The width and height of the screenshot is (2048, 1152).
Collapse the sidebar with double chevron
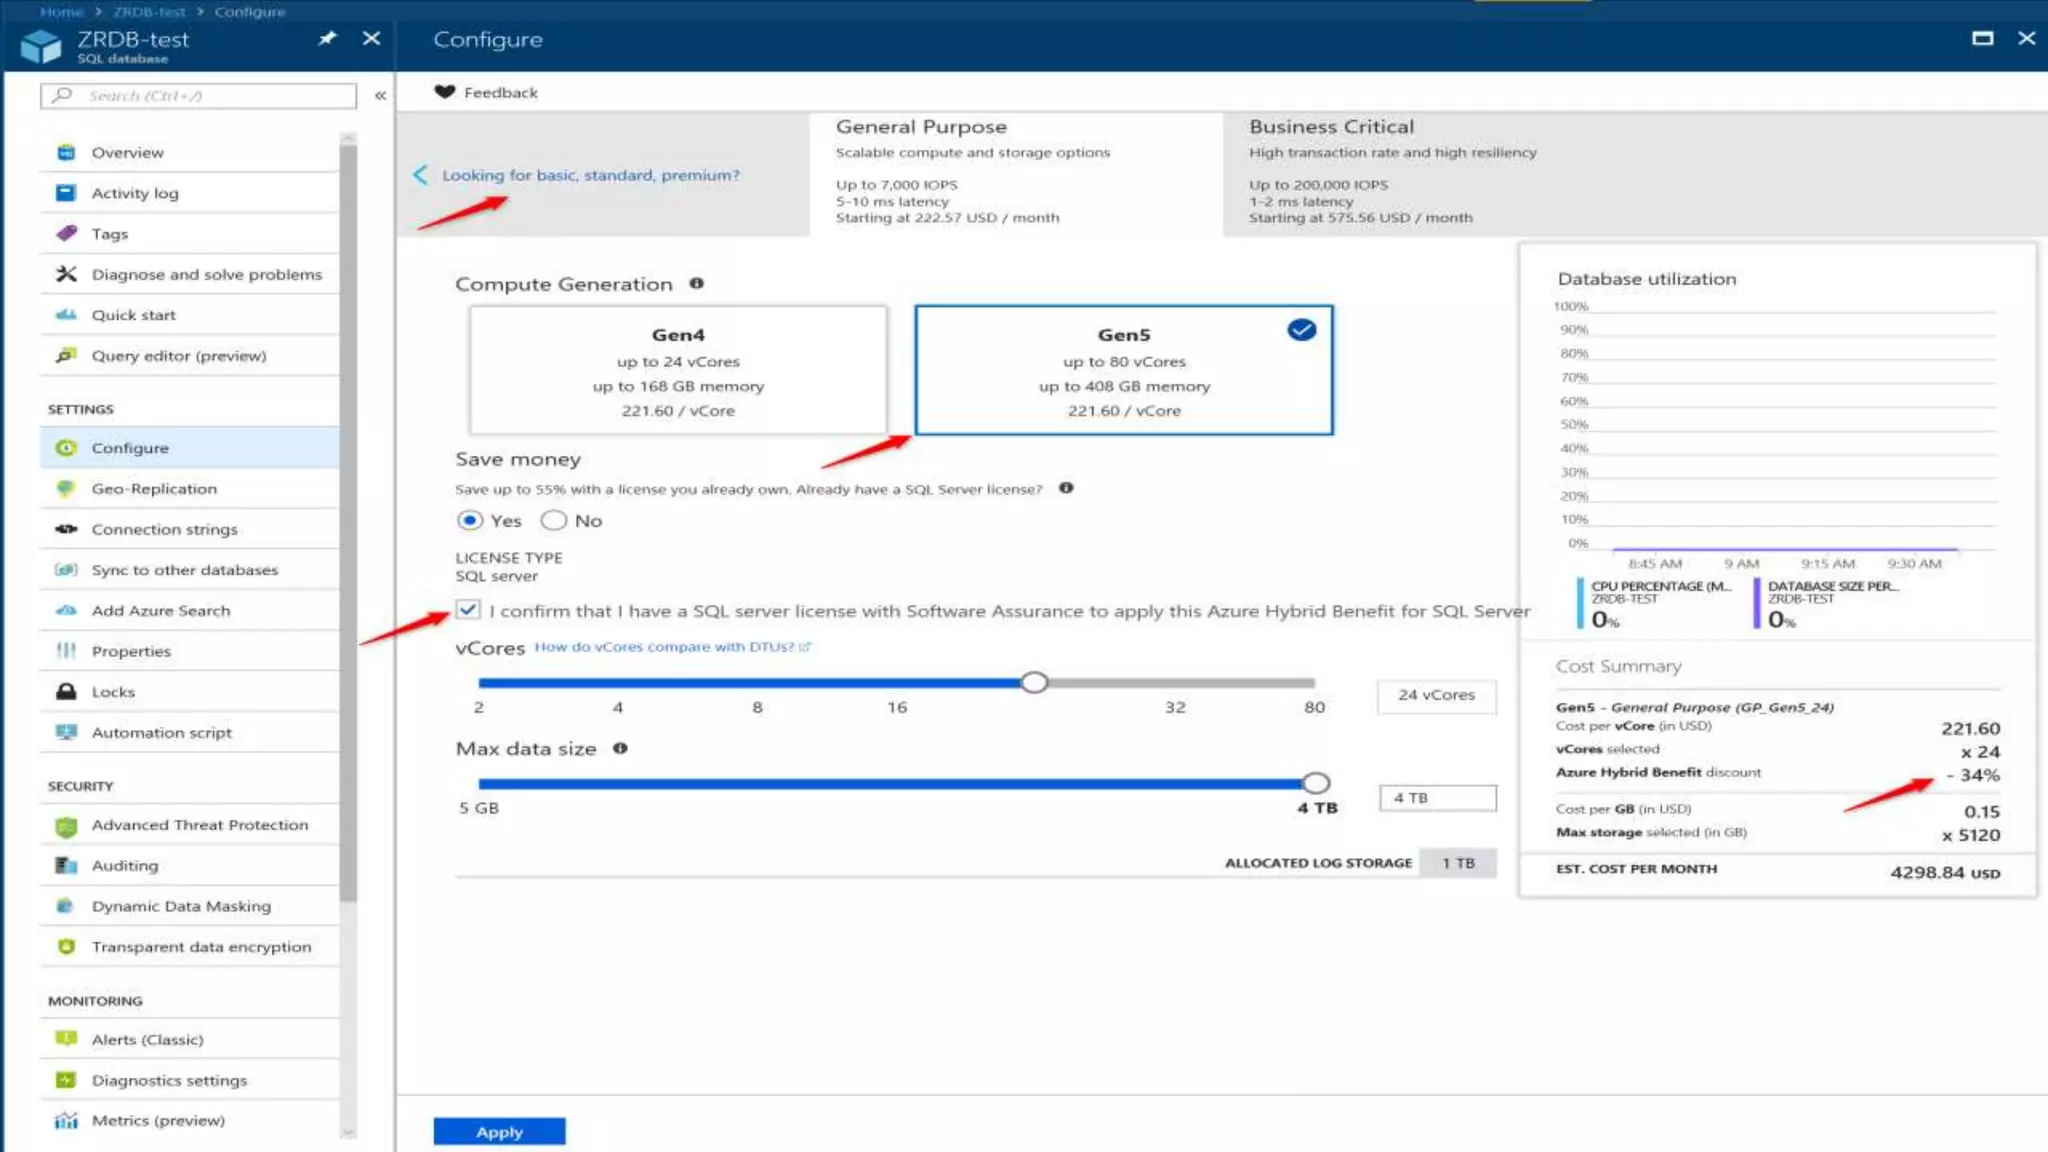tap(380, 96)
